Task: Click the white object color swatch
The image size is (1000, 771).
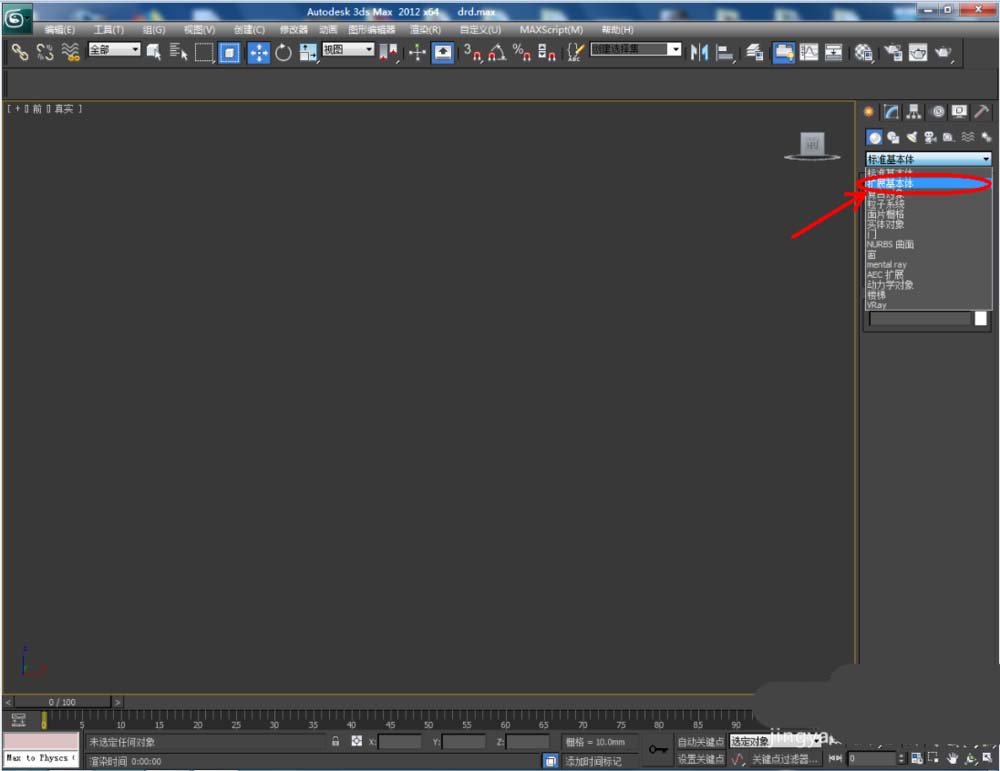Action: point(981,319)
